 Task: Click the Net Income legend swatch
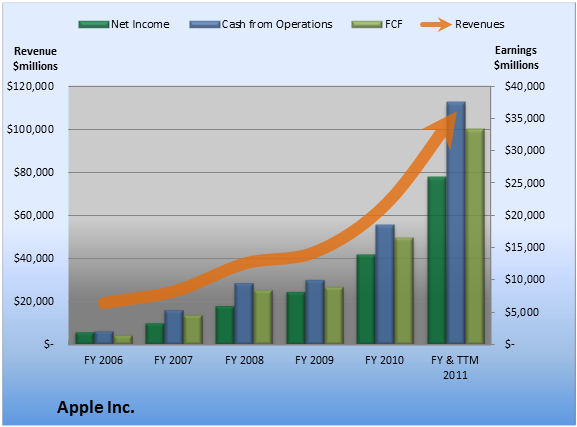tap(94, 25)
